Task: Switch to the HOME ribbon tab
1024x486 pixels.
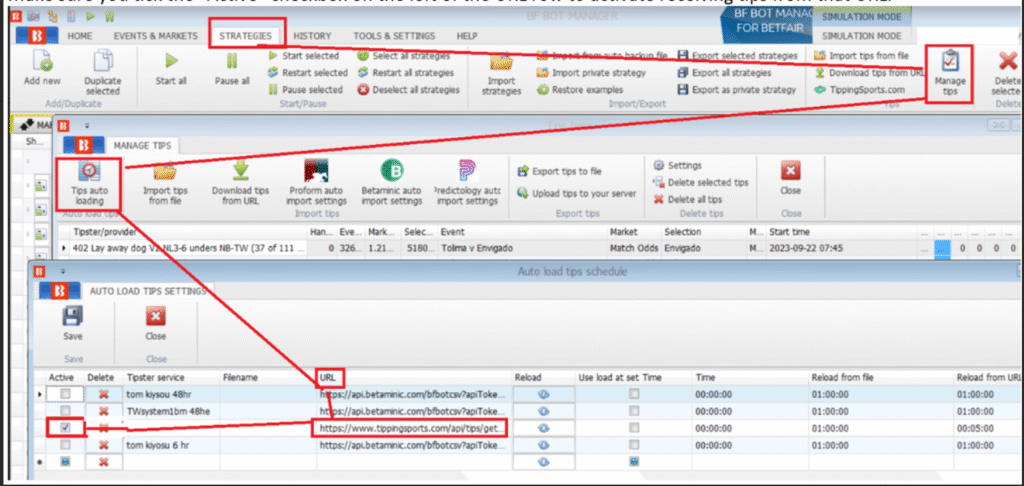Action: coord(80,36)
